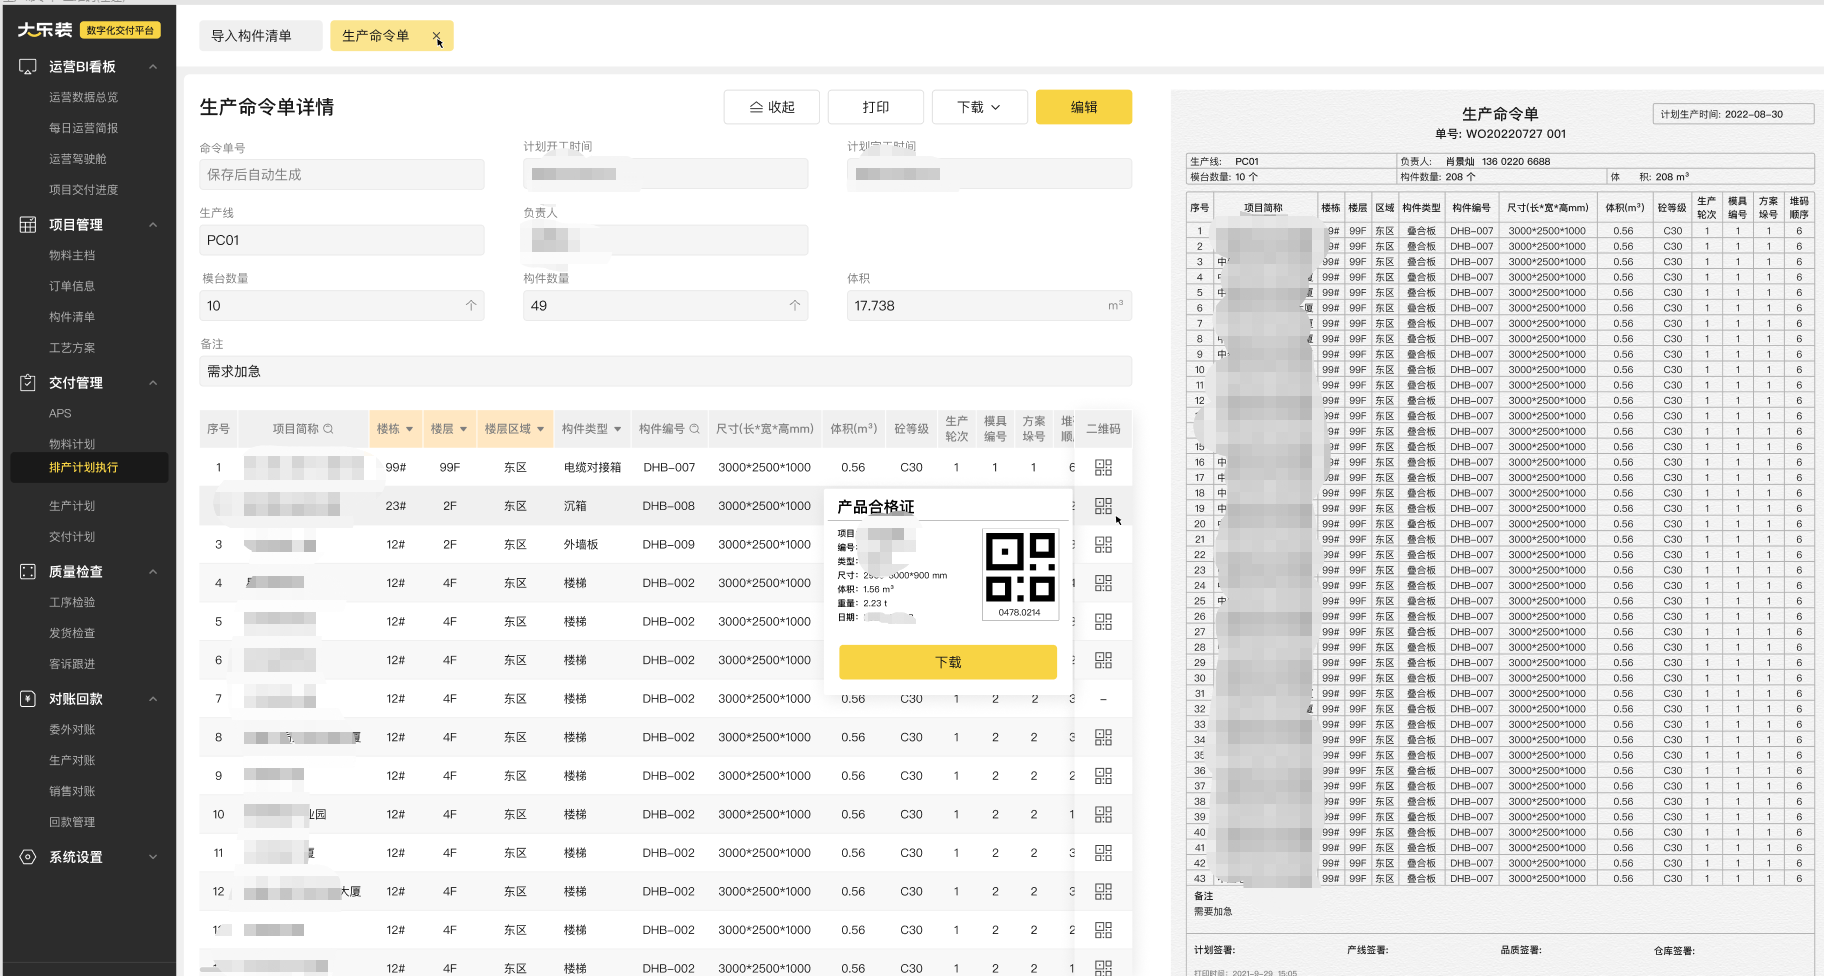Open 回款管理 in sidebar
1824x976 pixels.
click(x=72, y=822)
